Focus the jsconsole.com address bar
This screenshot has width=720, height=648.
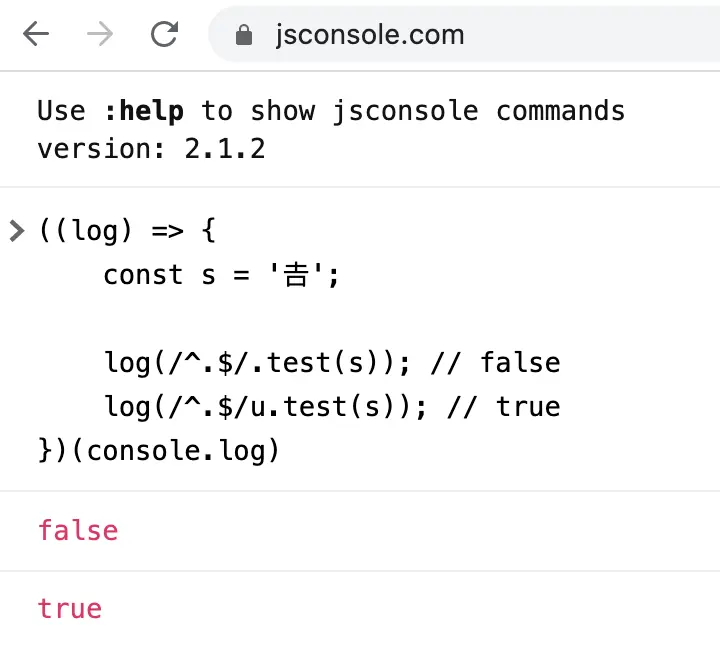(464, 34)
